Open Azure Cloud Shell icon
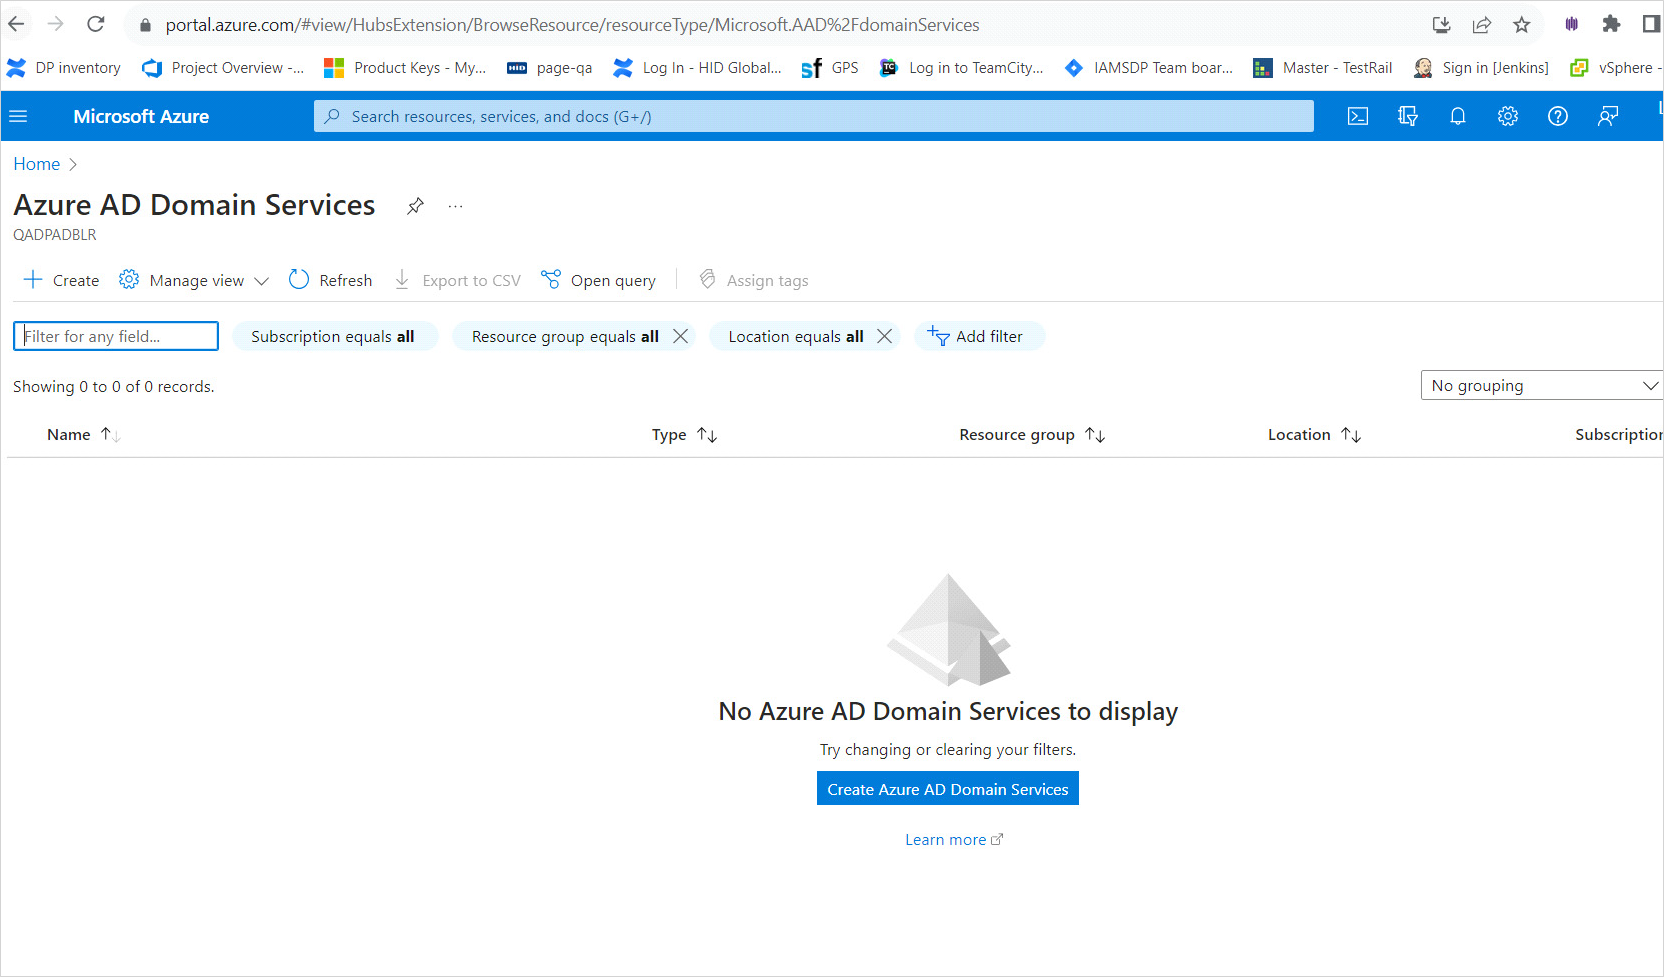The height and width of the screenshot is (977, 1664). click(x=1357, y=117)
